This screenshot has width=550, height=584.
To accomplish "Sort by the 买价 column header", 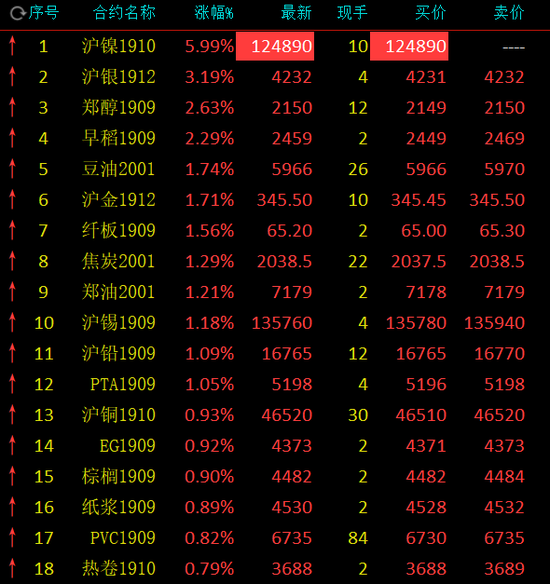I will (x=430, y=13).
